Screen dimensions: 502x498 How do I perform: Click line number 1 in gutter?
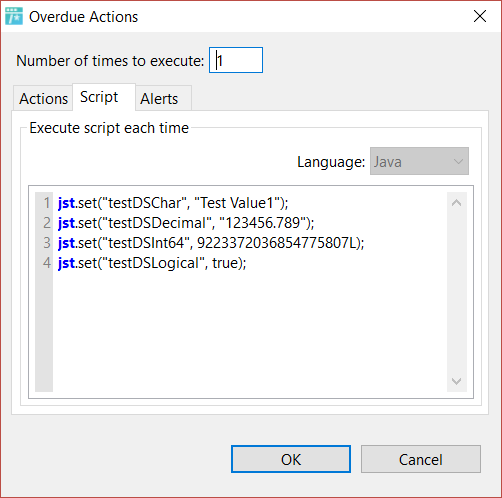[x=47, y=203]
